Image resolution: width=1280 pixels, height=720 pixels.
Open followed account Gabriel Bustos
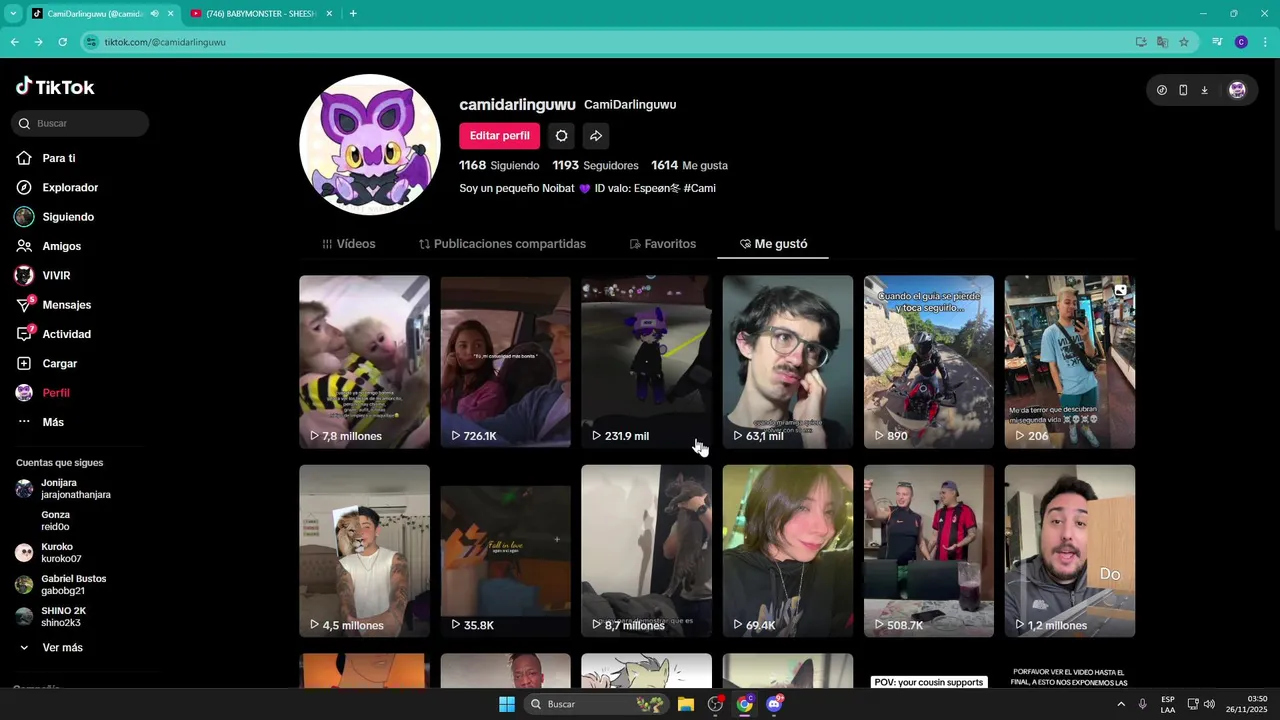pyautogui.click(x=60, y=585)
